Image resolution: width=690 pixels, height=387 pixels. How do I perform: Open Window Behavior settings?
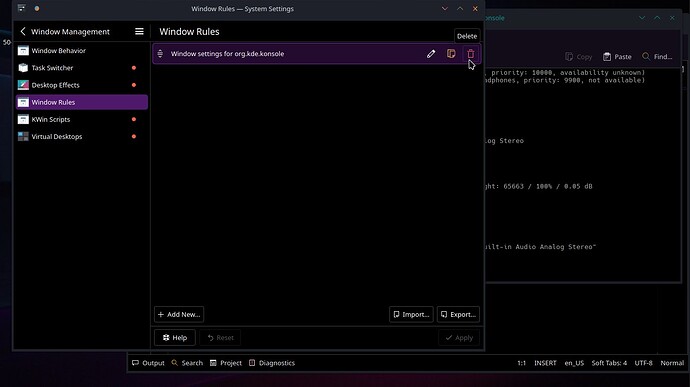pyautogui.click(x=82, y=51)
